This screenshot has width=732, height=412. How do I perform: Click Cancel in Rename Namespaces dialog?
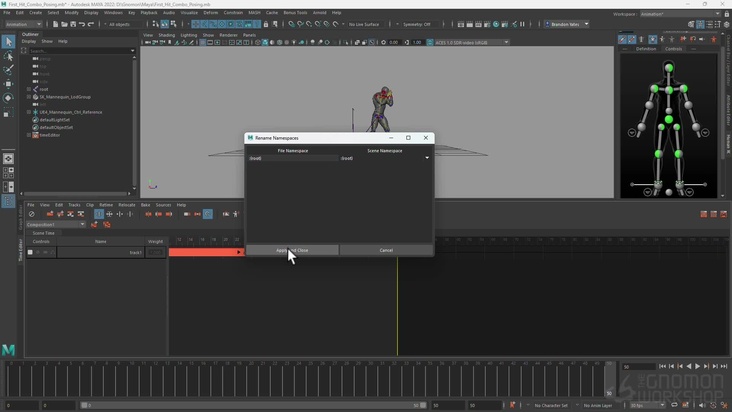pyautogui.click(x=386, y=251)
